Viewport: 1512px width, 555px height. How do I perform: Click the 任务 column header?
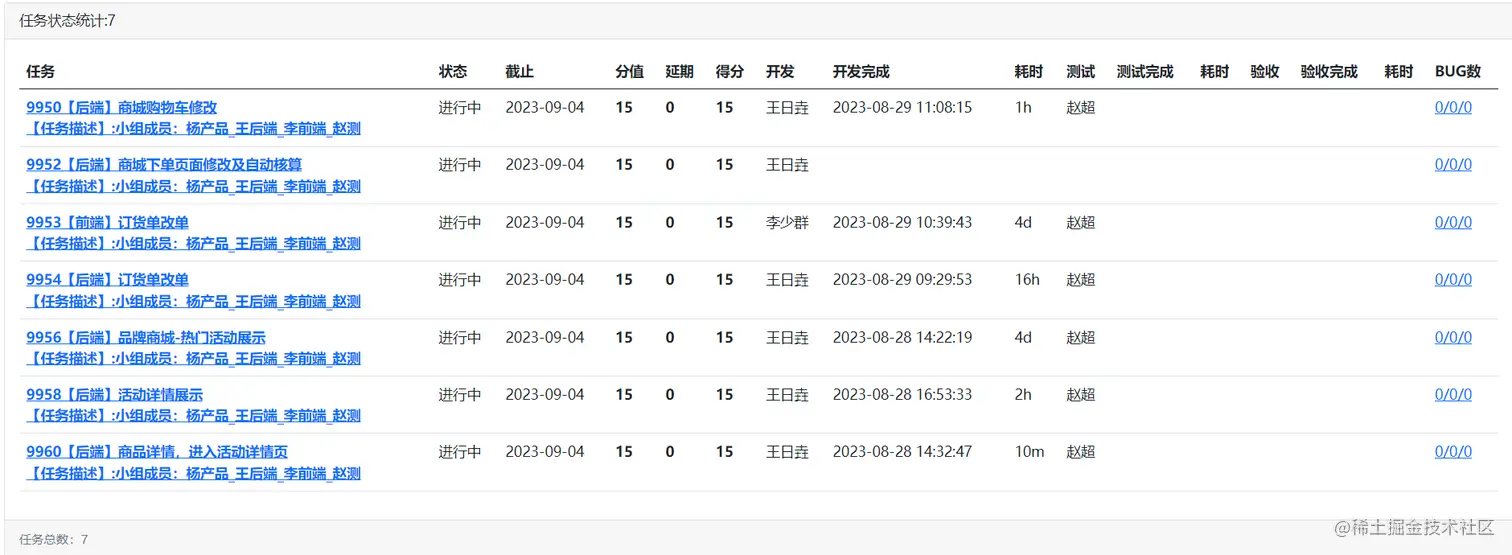coord(41,71)
